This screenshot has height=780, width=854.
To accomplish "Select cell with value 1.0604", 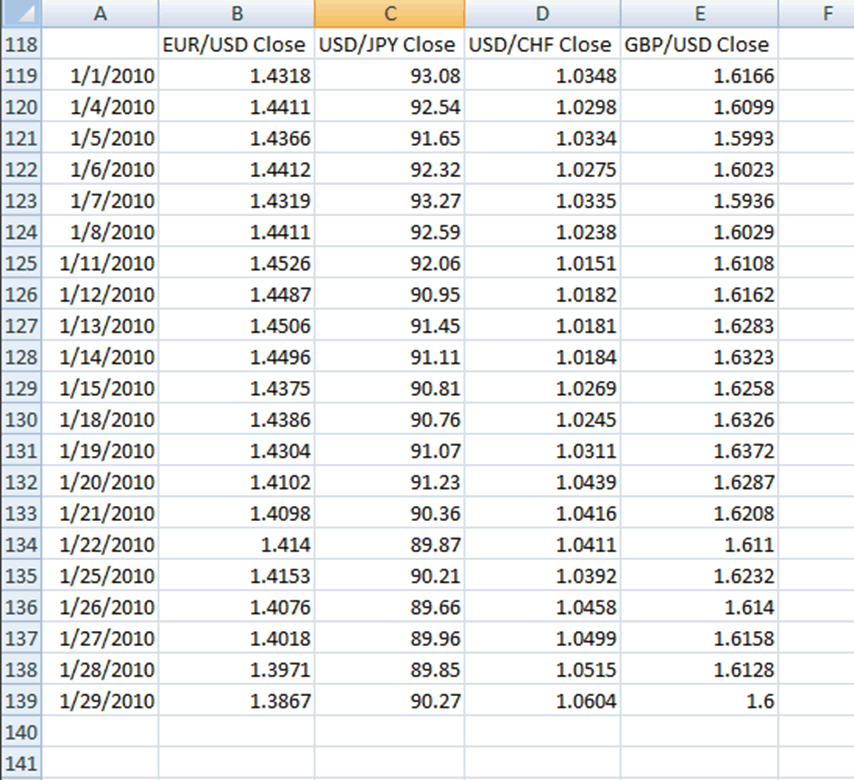I will coord(542,702).
